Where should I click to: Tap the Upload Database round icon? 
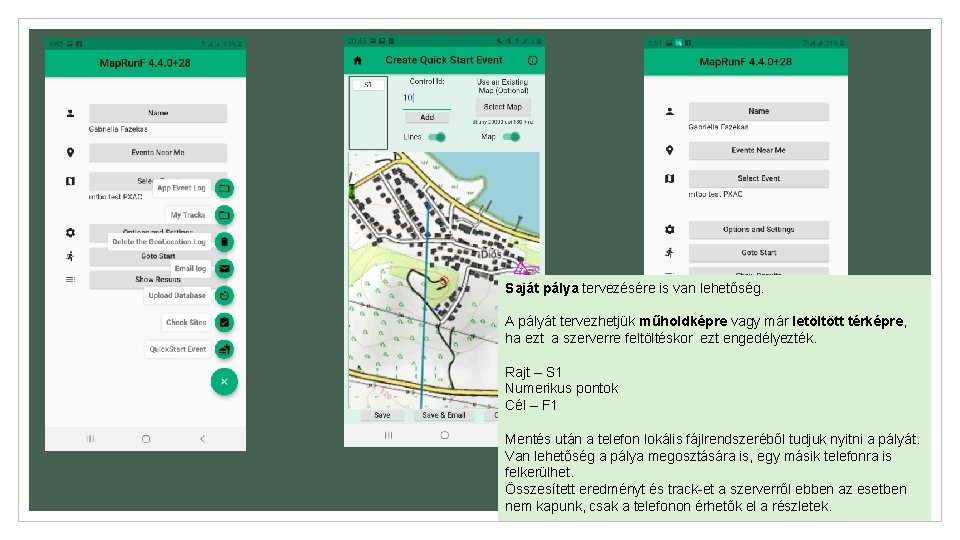[x=224, y=296]
